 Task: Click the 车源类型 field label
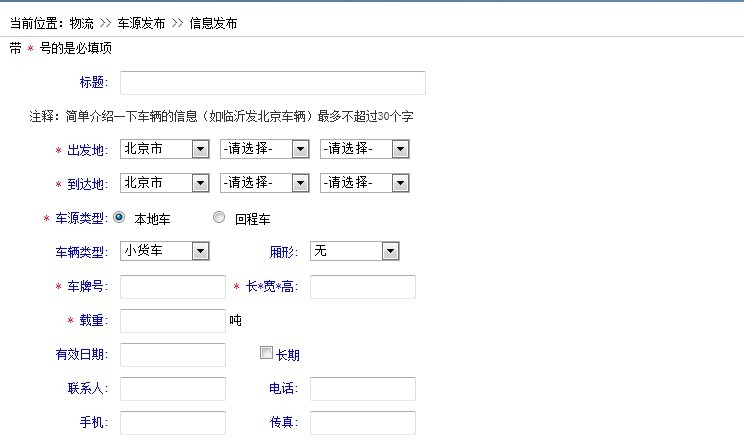[82, 218]
